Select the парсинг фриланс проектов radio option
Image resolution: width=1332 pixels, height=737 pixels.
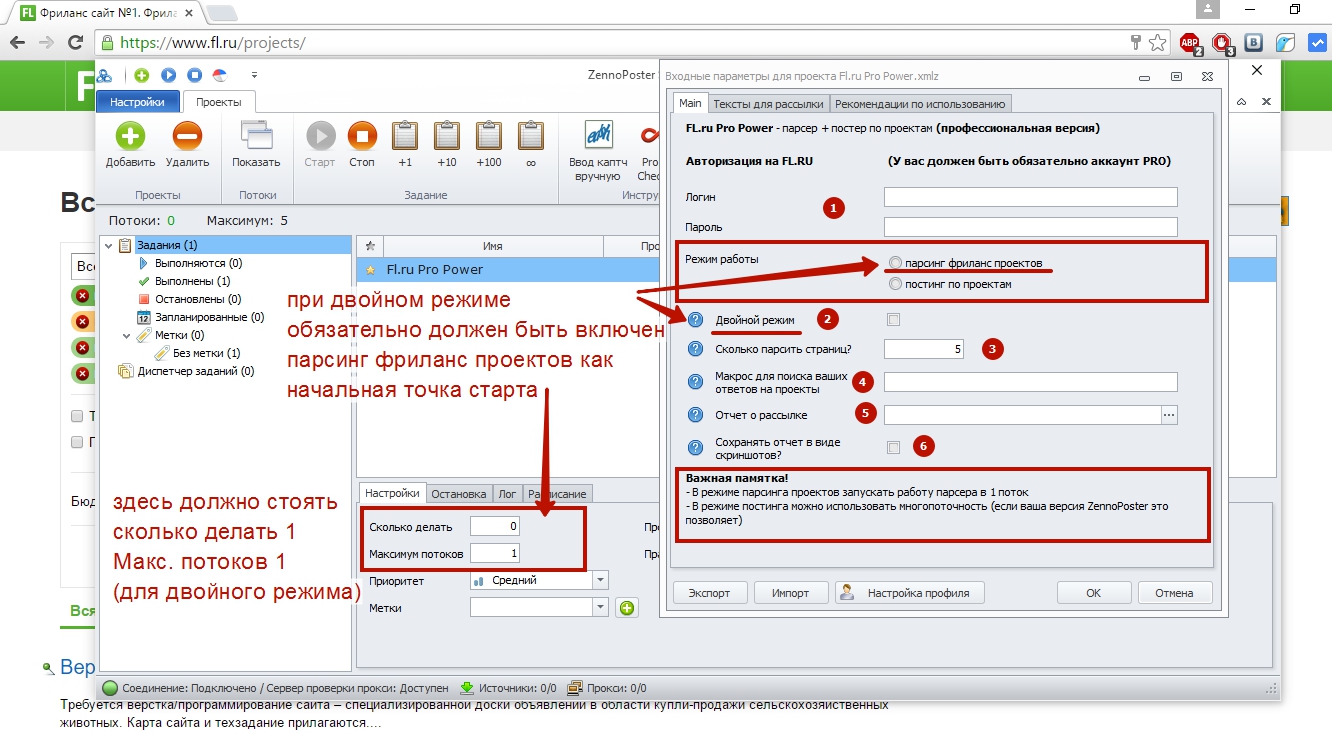click(x=895, y=263)
